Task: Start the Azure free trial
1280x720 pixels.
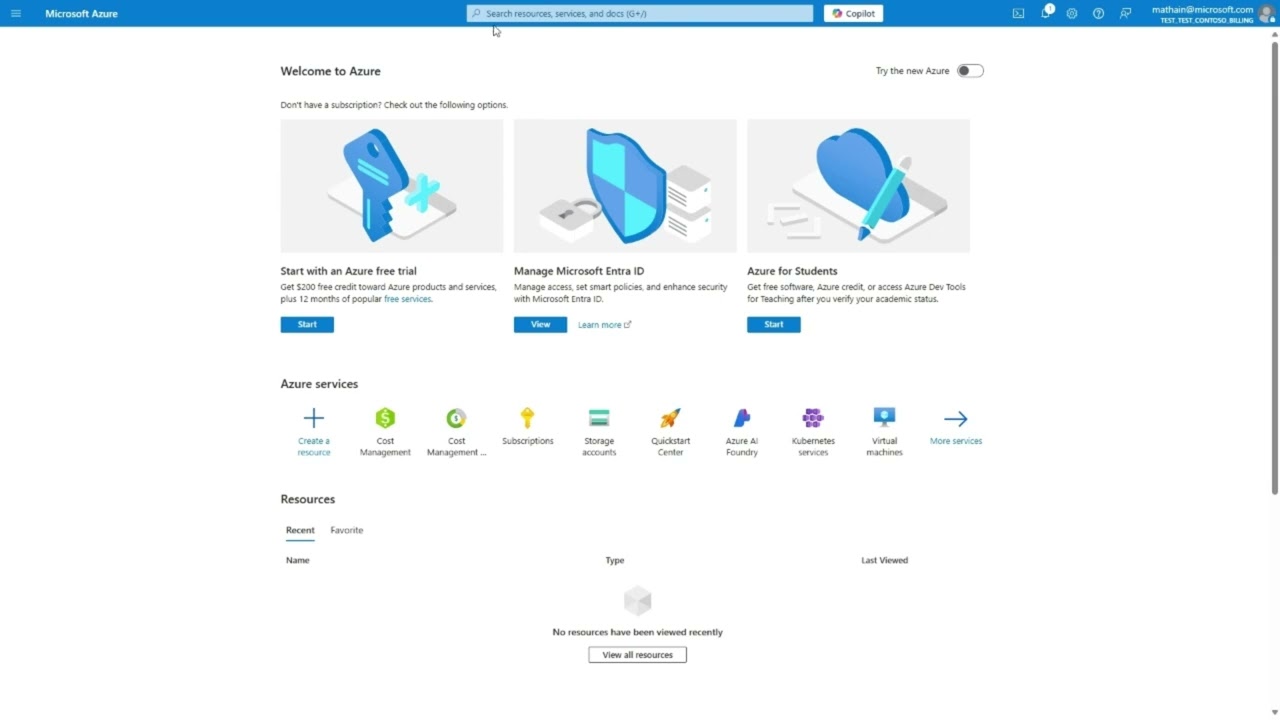Action: point(307,324)
